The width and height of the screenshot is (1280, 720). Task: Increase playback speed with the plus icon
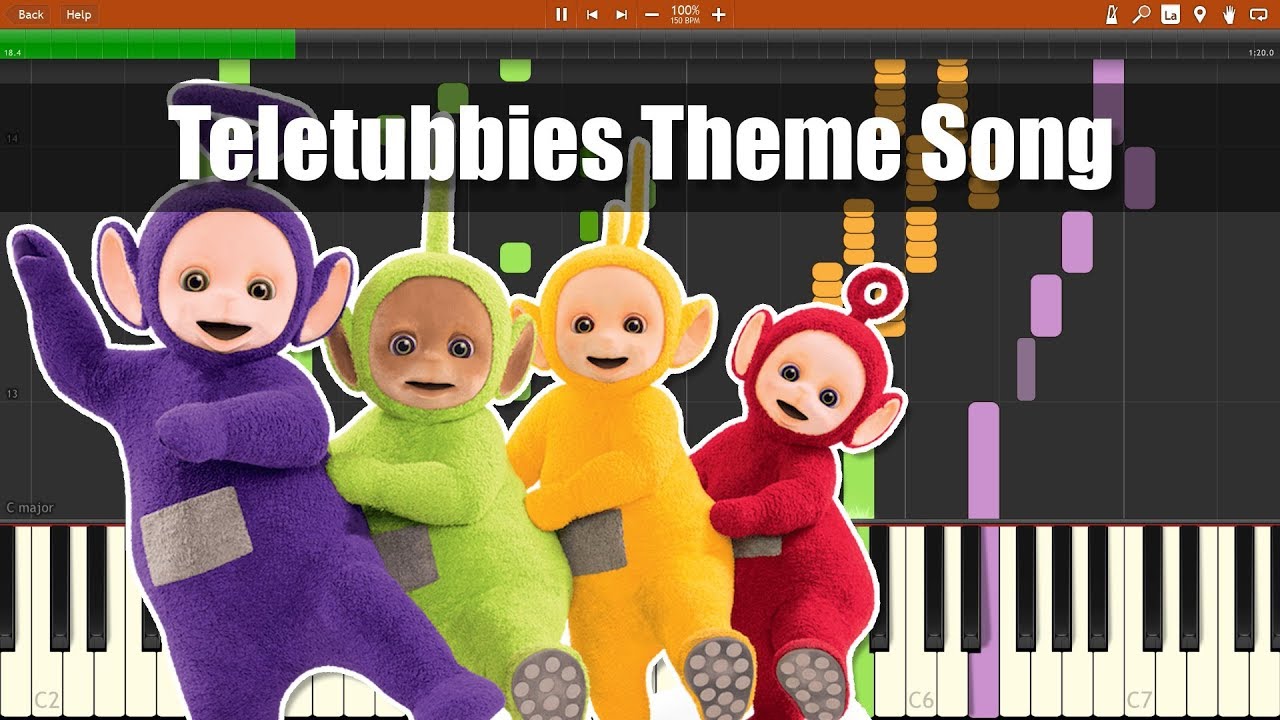coord(718,14)
